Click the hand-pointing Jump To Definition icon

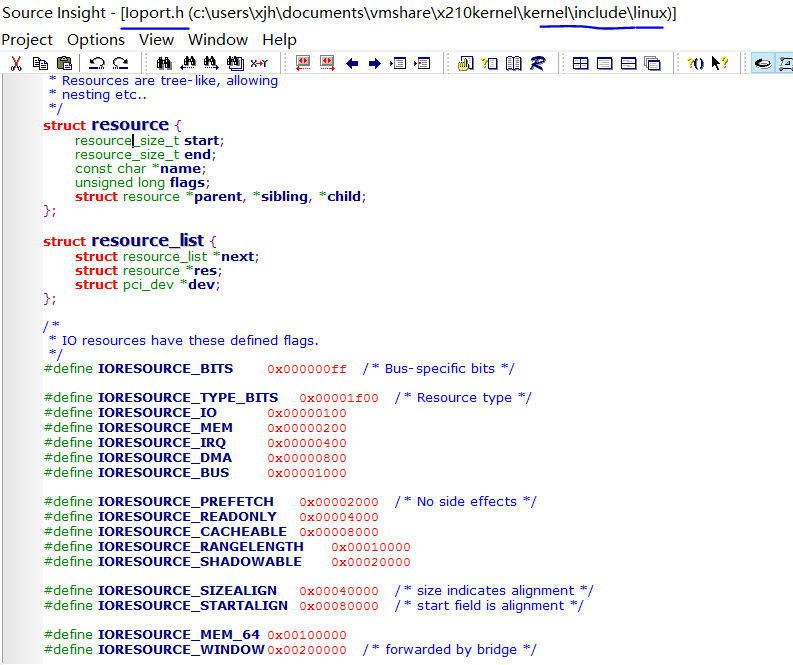click(x=465, y=63)
